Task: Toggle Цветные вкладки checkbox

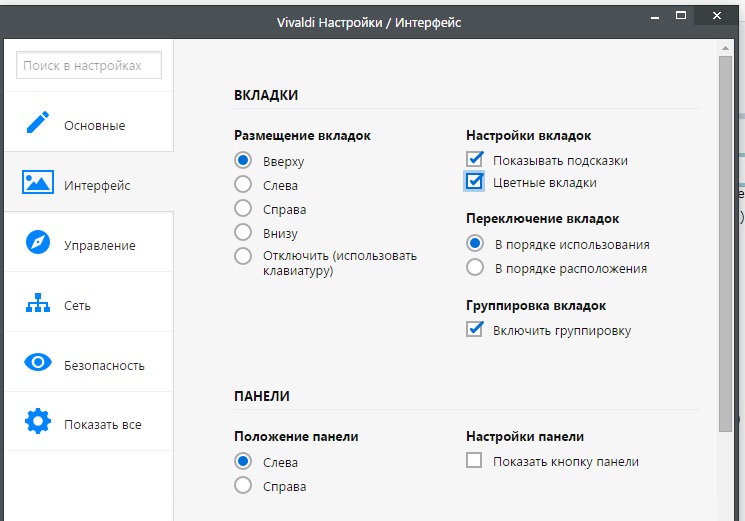Action: pyautogui.click(x=474, y=181)
